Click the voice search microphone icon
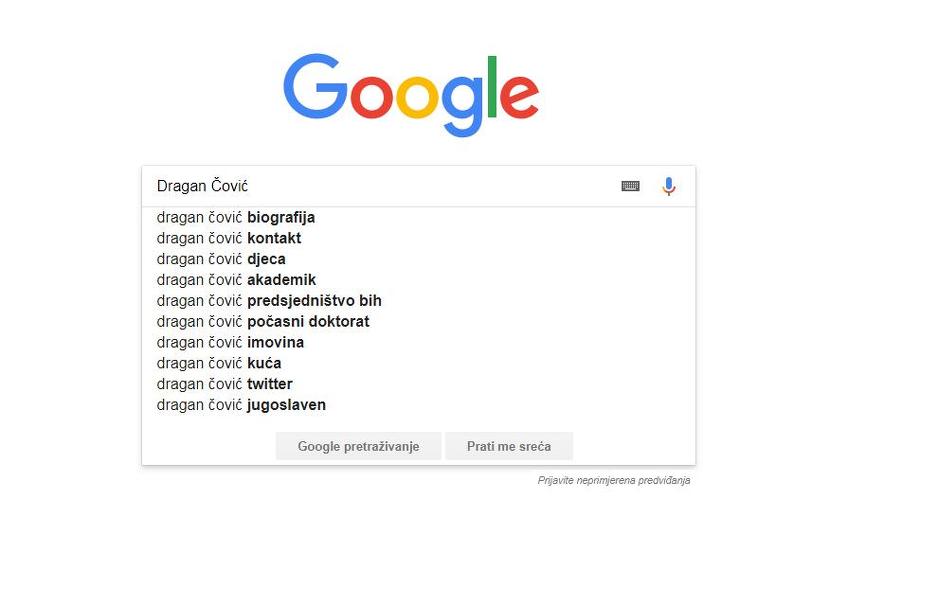 click(669, 186)
